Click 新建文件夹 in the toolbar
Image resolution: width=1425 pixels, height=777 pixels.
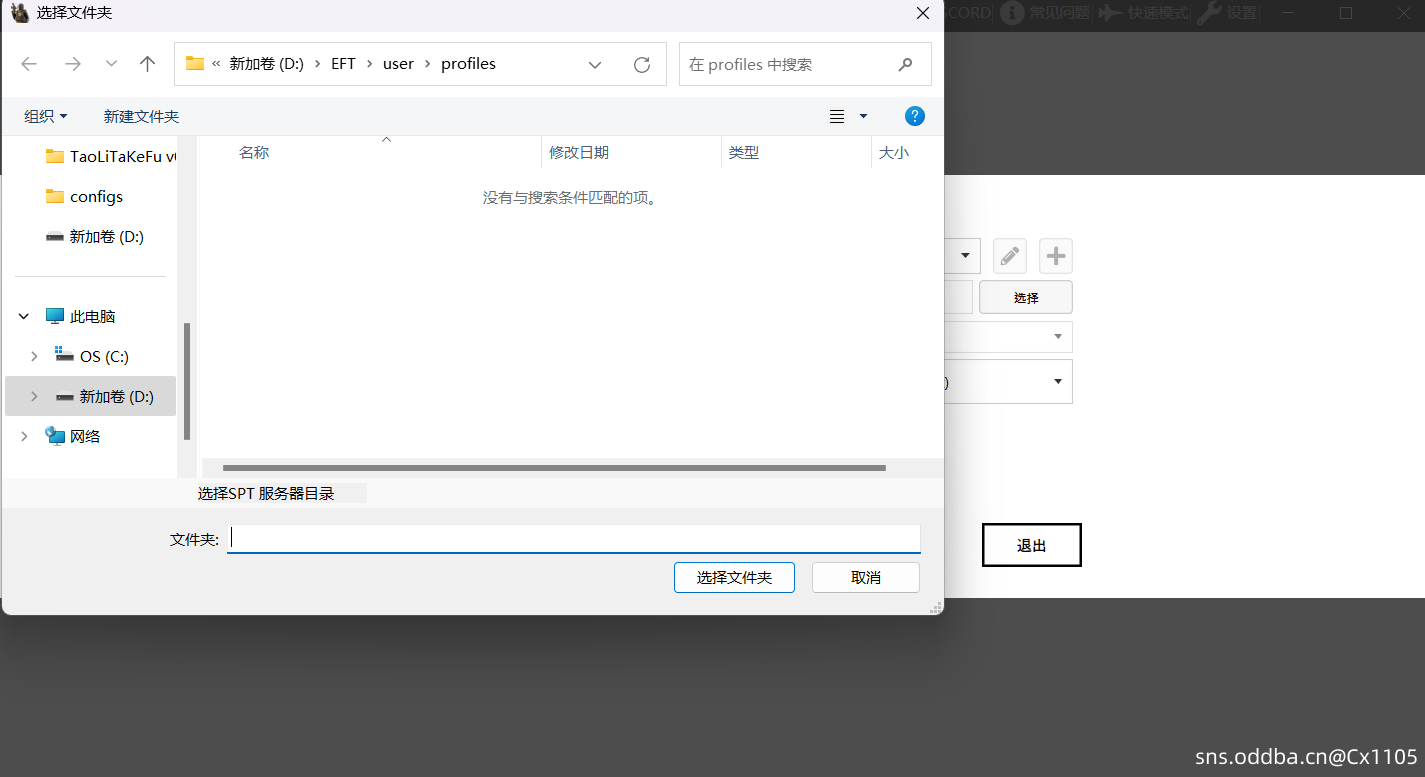[x=141, y=117]
